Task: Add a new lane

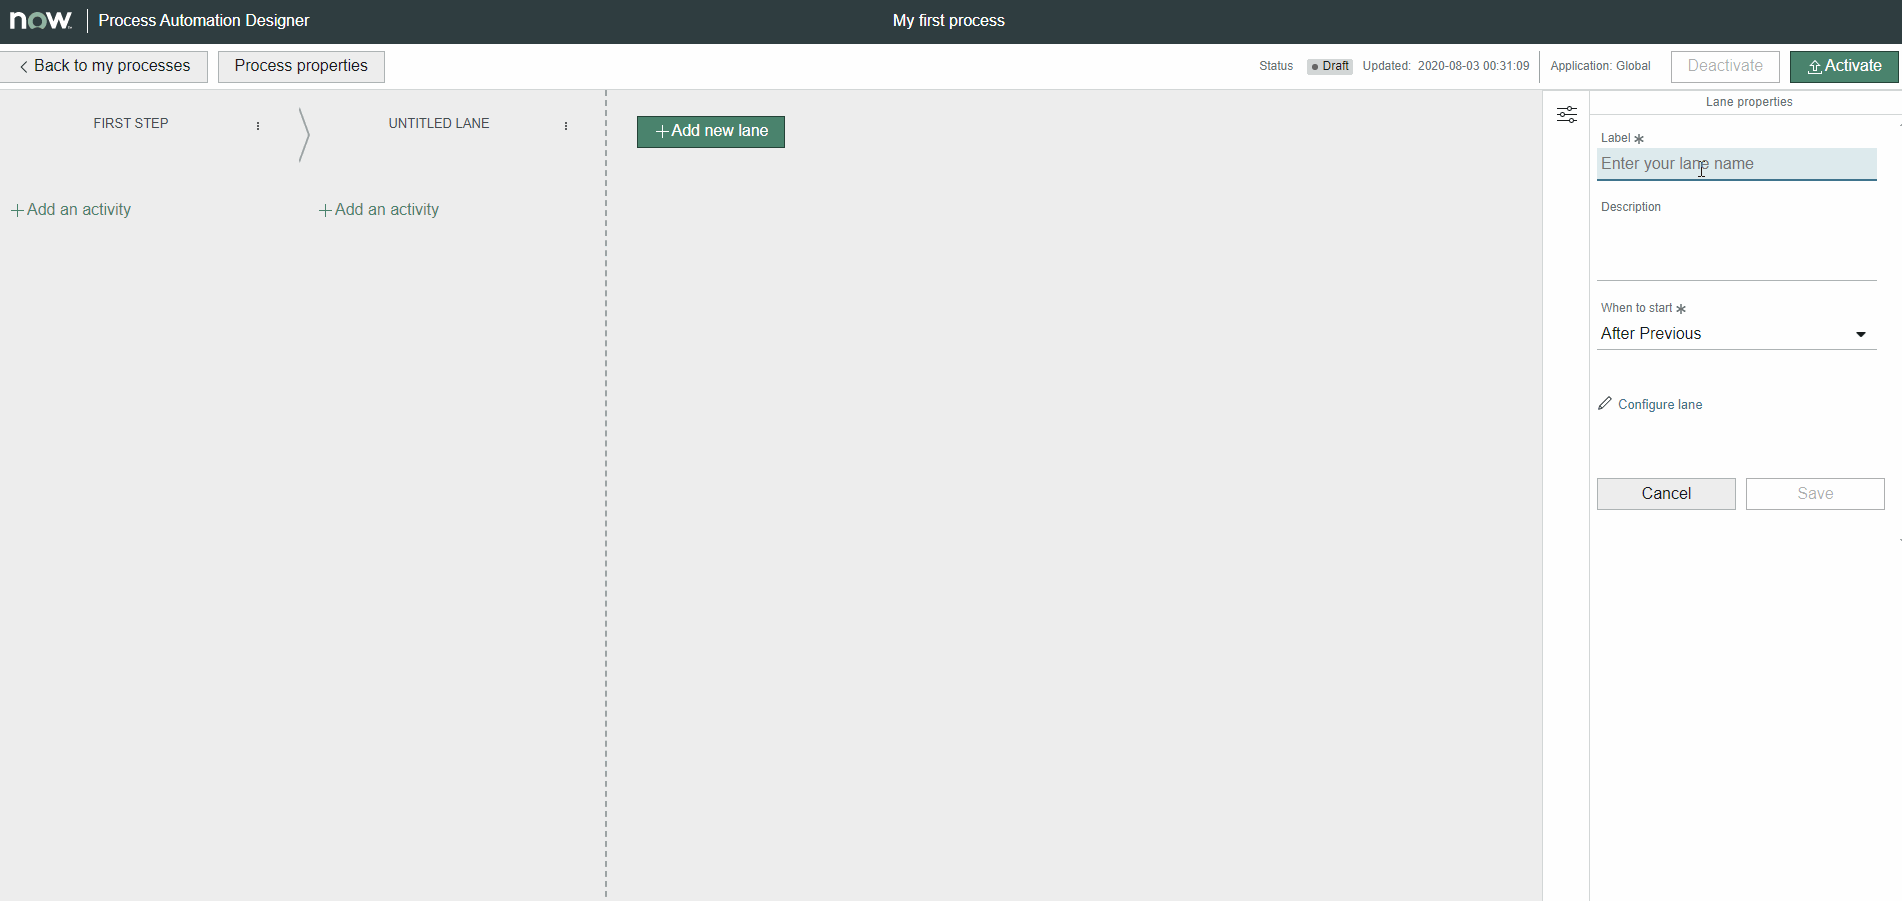Action: point(711,131)
